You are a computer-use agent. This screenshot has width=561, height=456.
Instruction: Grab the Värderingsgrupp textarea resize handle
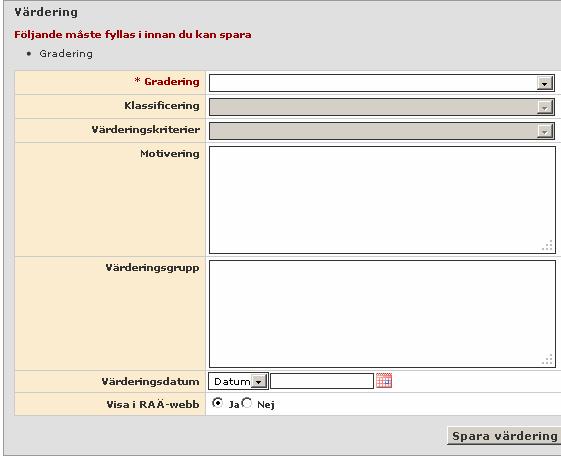548,359
